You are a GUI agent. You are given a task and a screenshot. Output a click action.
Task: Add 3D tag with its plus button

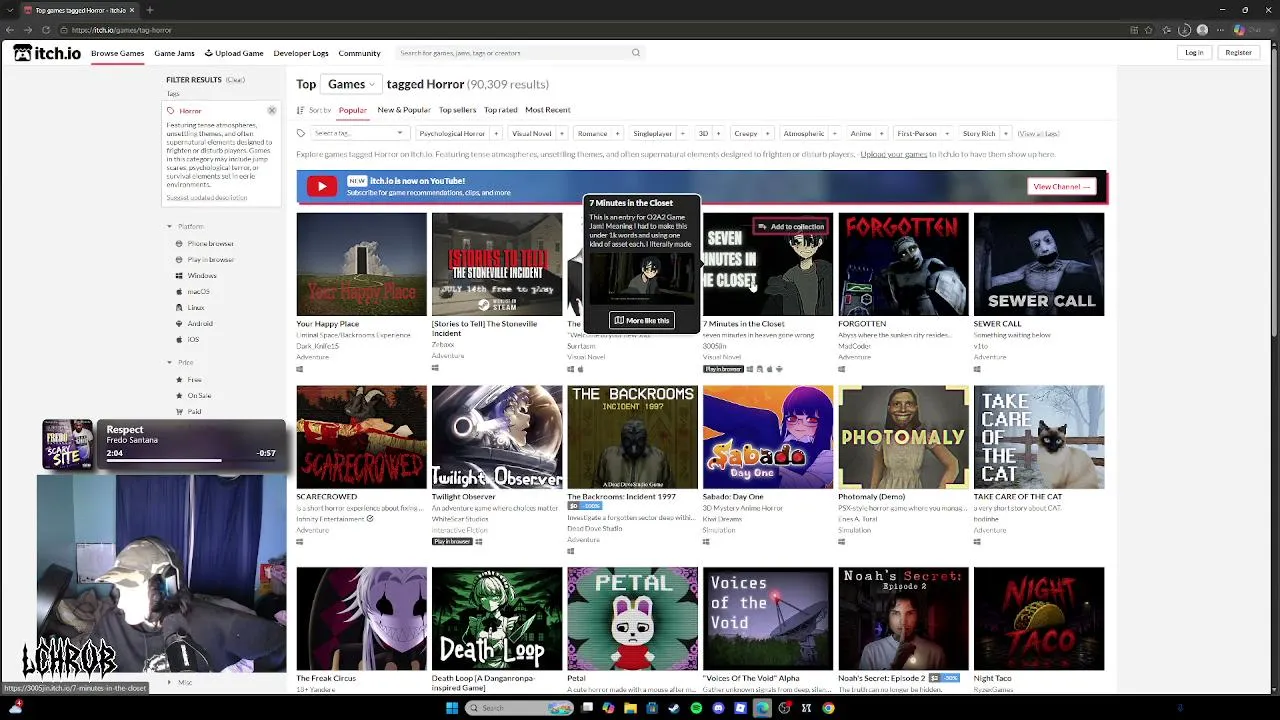[719, 133]
